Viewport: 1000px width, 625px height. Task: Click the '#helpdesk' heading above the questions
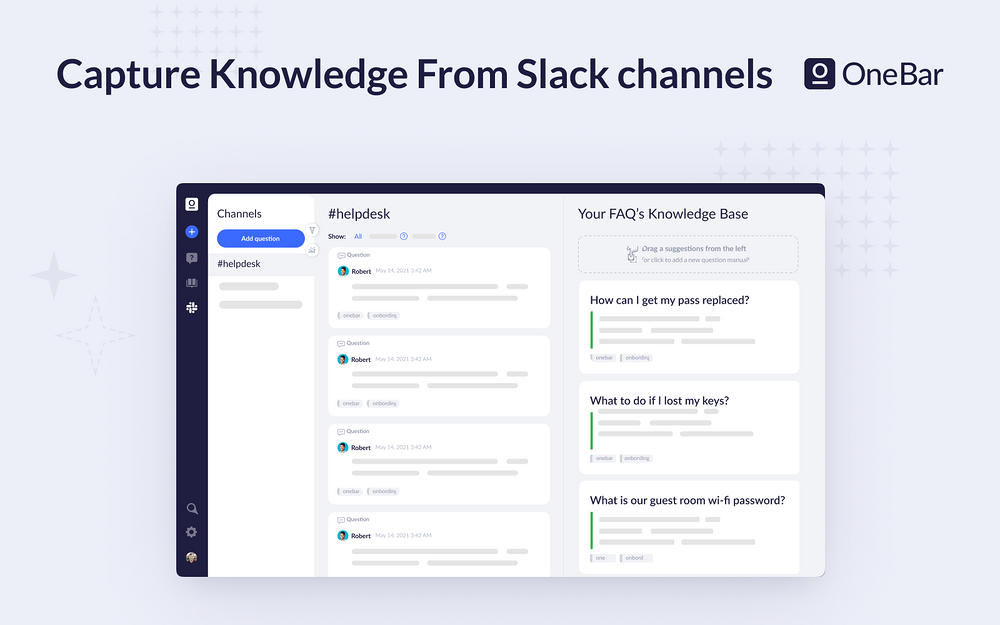(x=359, y=214)
